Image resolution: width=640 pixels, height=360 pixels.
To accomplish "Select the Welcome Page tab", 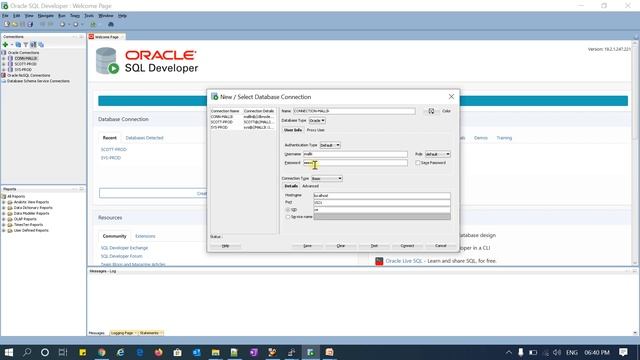I will coord(107,37).
